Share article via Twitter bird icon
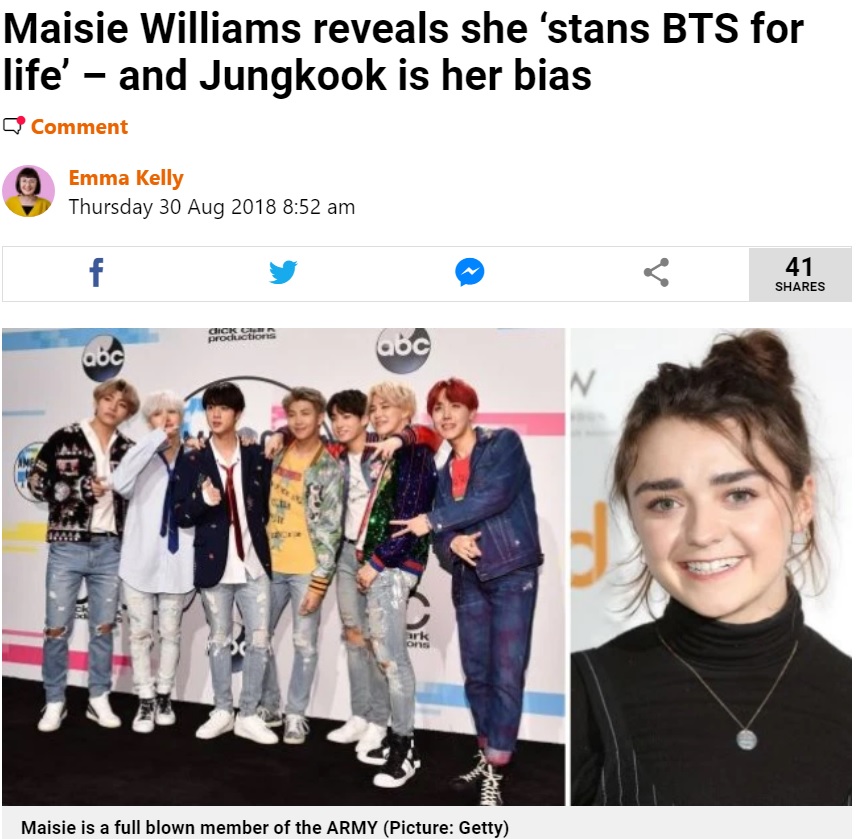This screenshot has height=839, width=856. (283, 272)
